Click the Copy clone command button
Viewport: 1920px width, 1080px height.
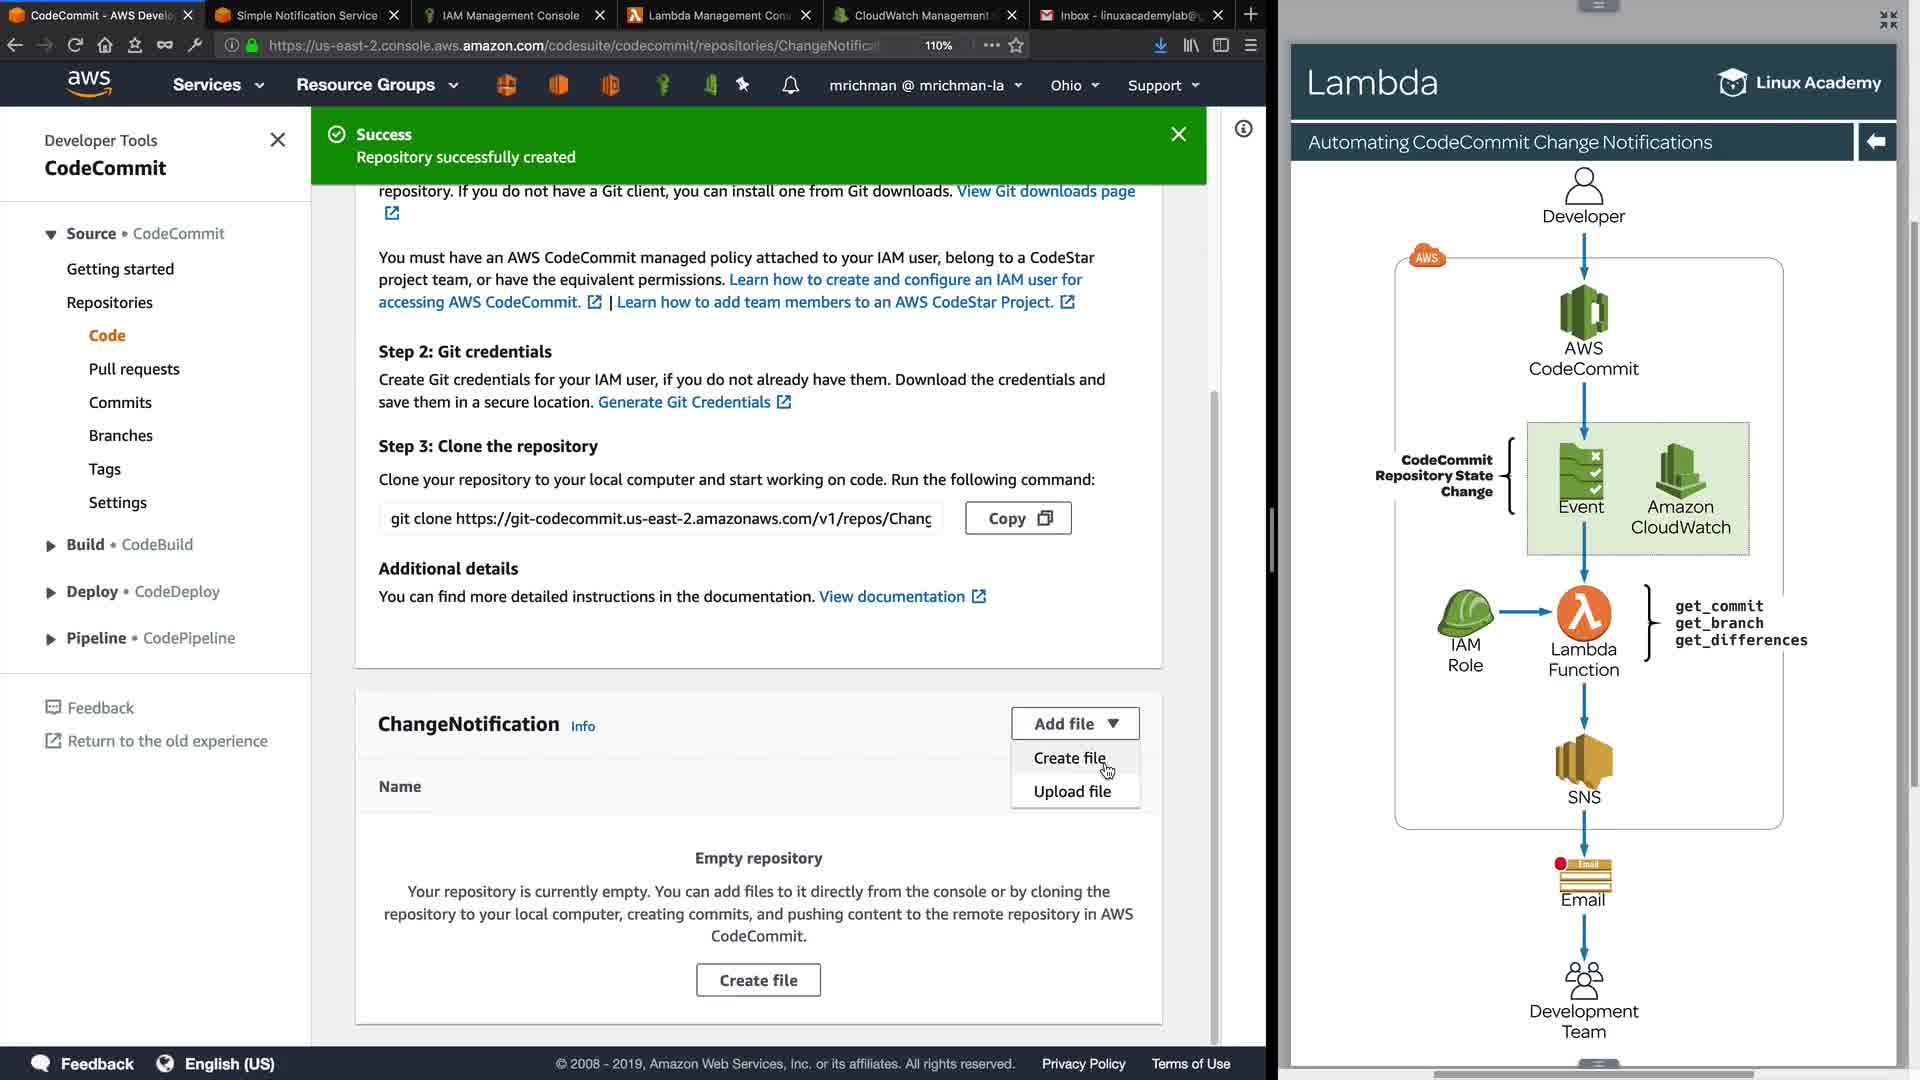coord(1018,518)
